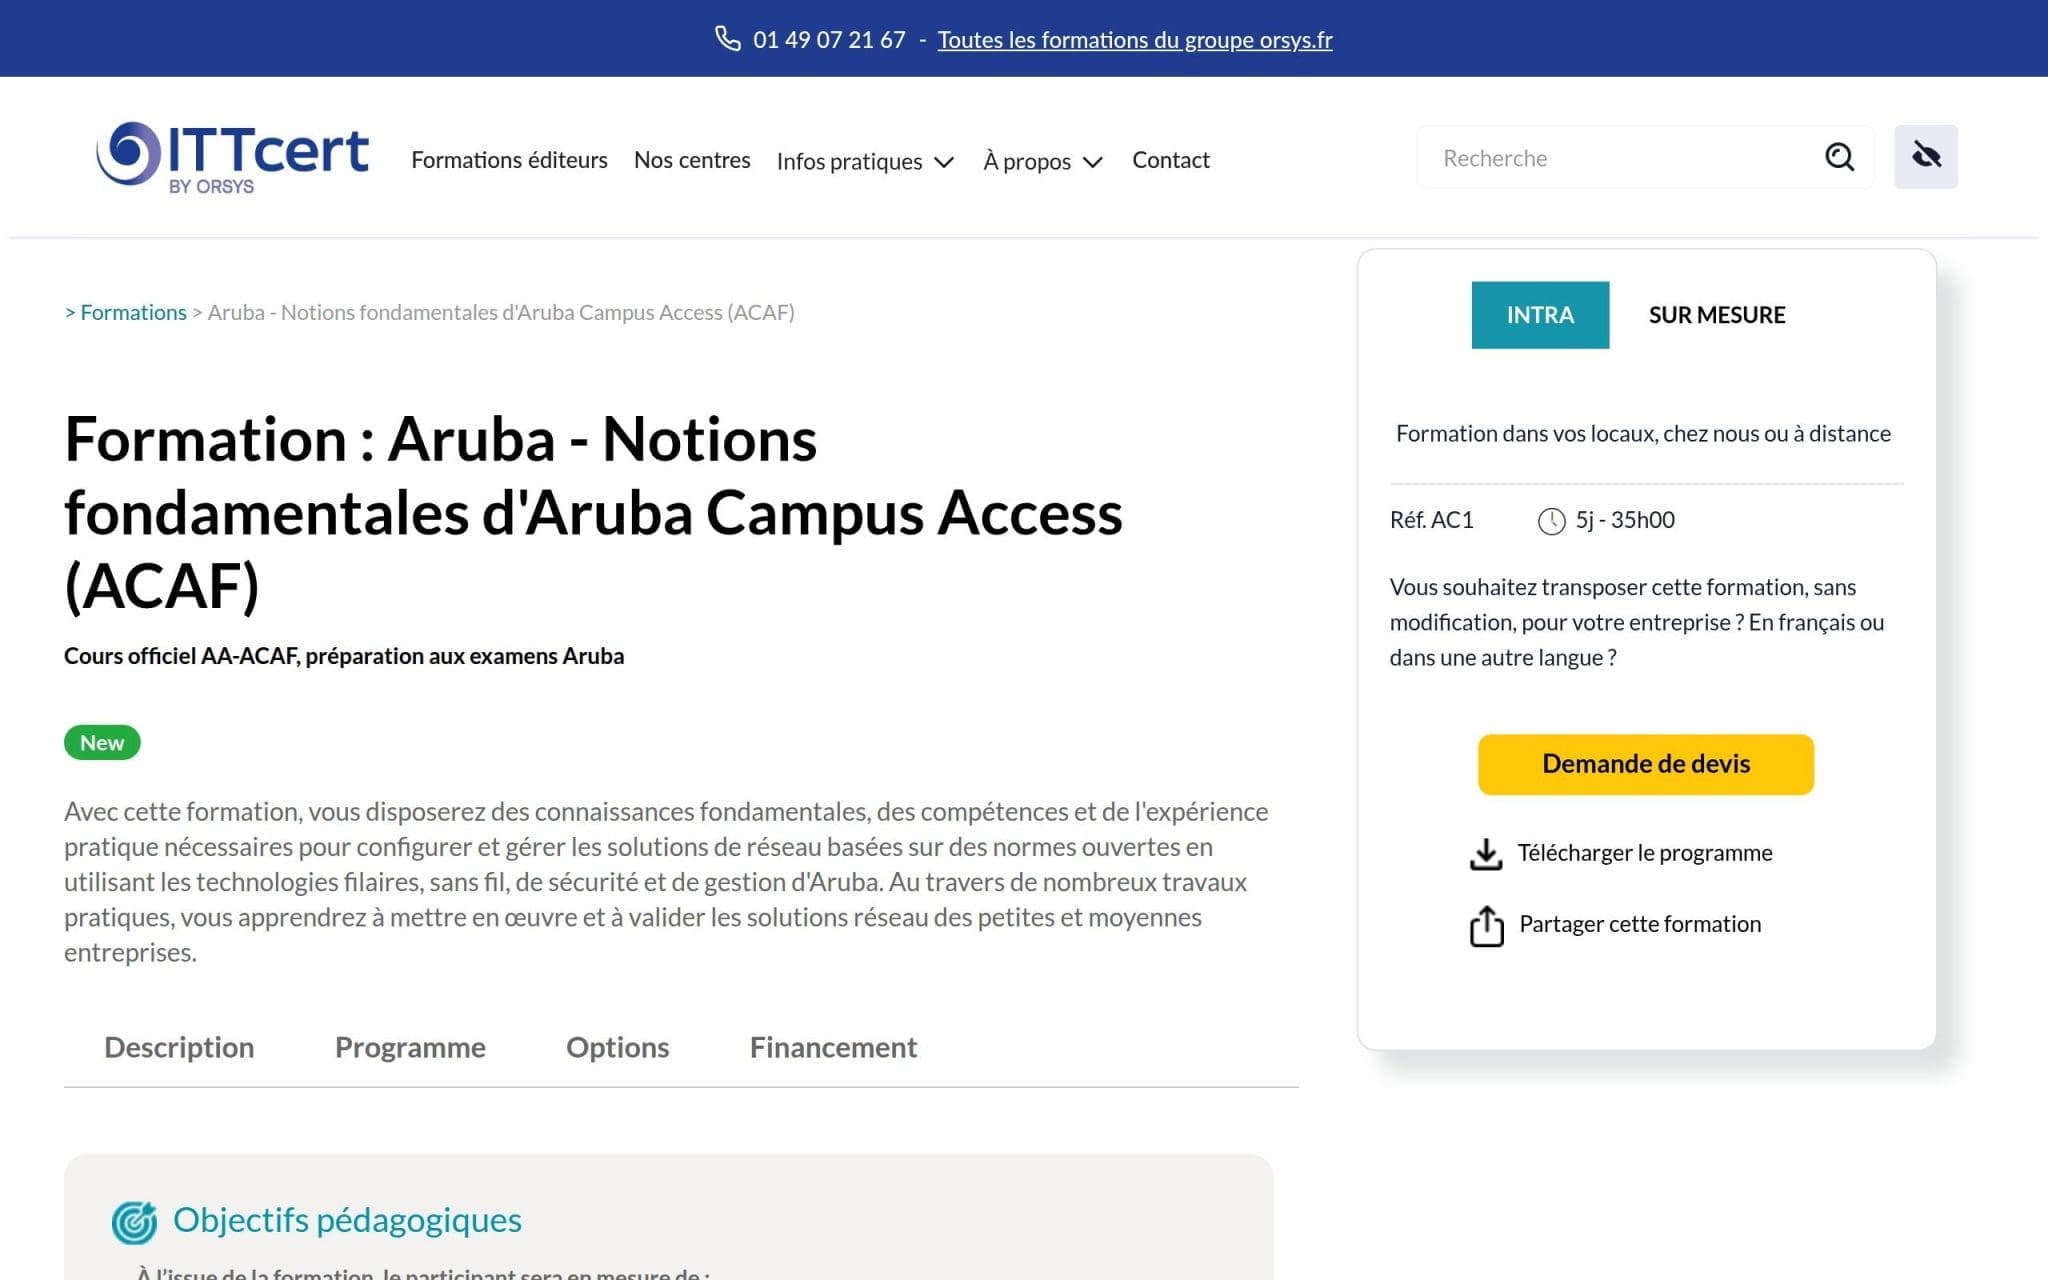Click the Formation dans vos locaux text
The image size is (2048, 1280).
(1643, 434)
